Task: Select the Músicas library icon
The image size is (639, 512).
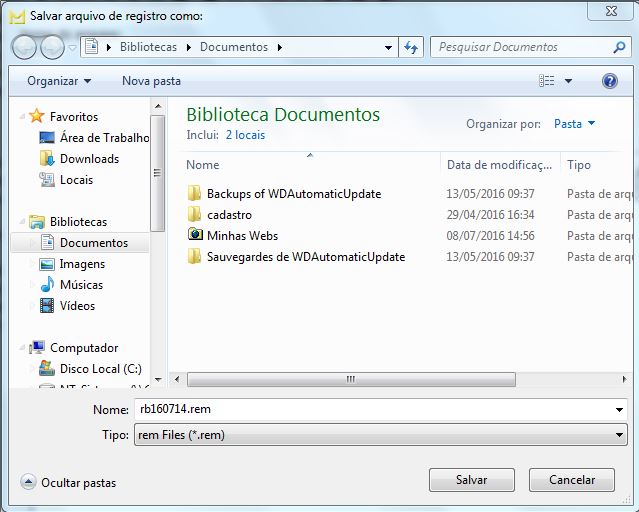Action: tap(47, 285)
